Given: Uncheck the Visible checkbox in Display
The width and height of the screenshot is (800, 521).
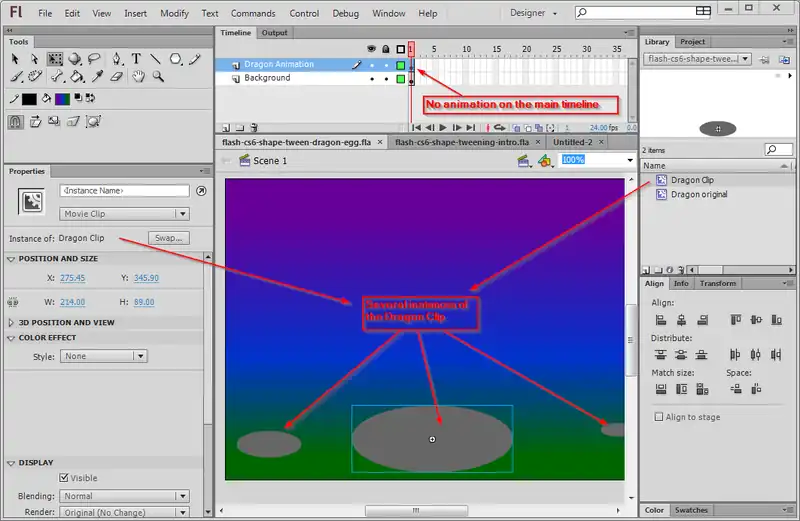Looking at the screenshot, I should (x=65, y=478).
